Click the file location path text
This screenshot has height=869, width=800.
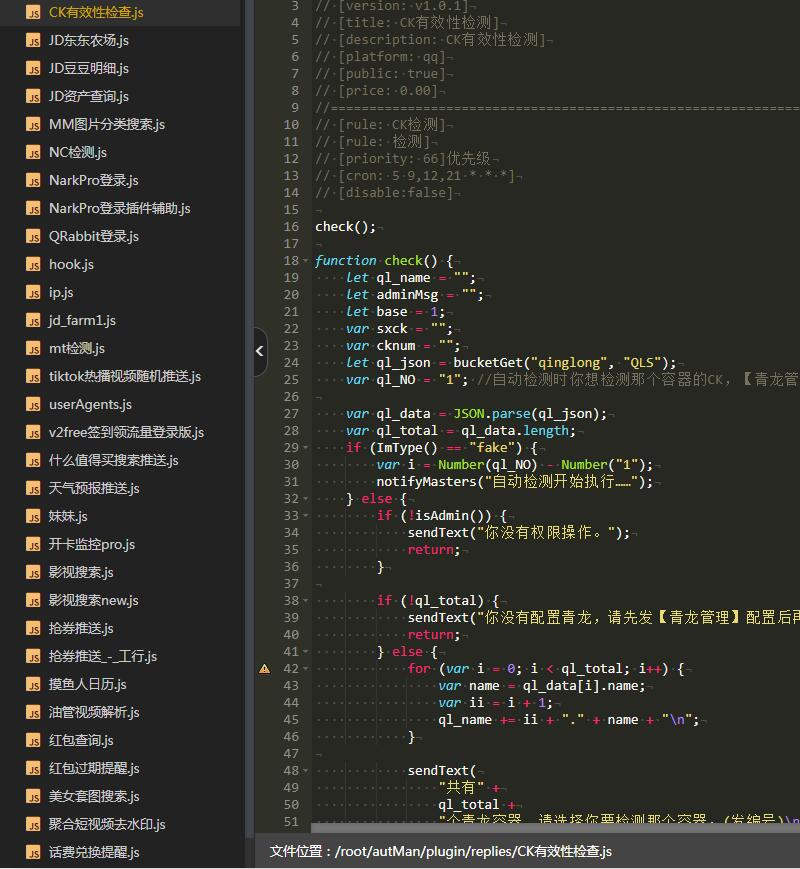click(440, 852)
